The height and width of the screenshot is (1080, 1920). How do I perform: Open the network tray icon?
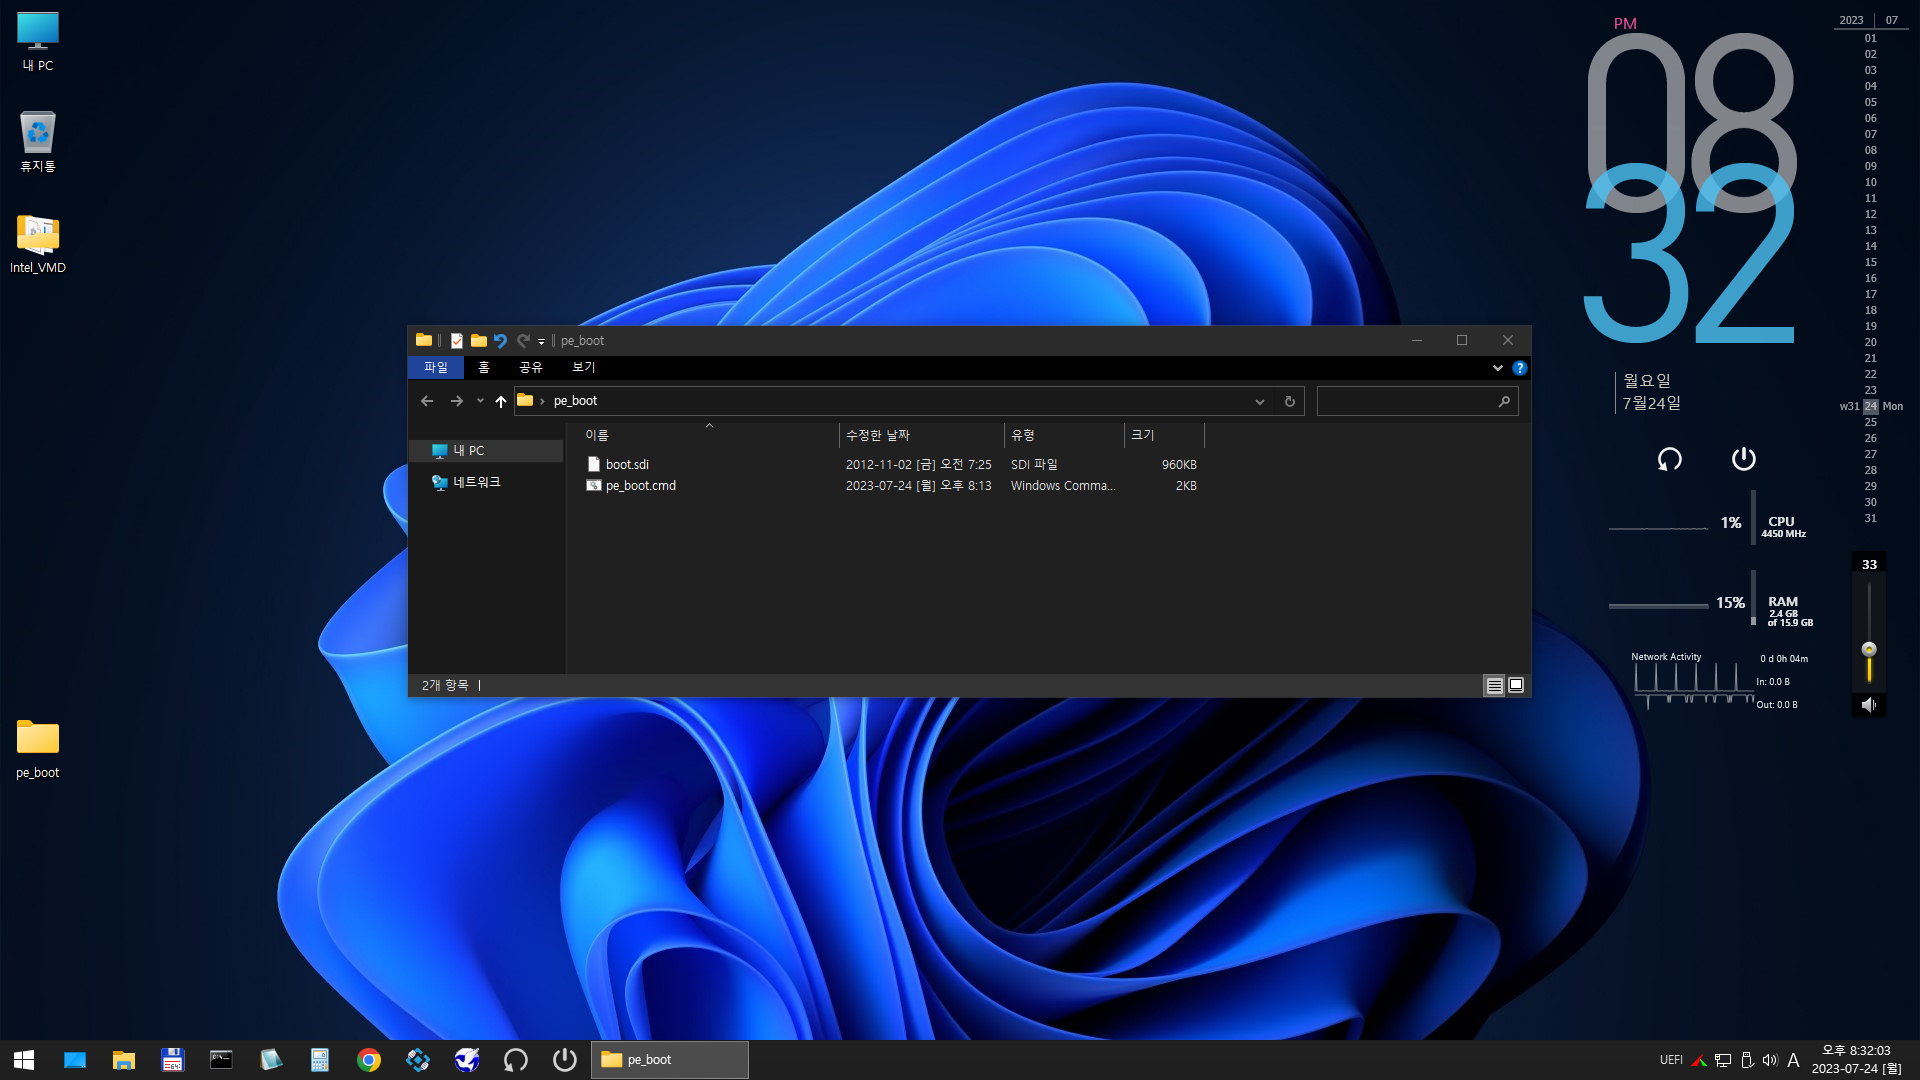click(1723, 1060)
